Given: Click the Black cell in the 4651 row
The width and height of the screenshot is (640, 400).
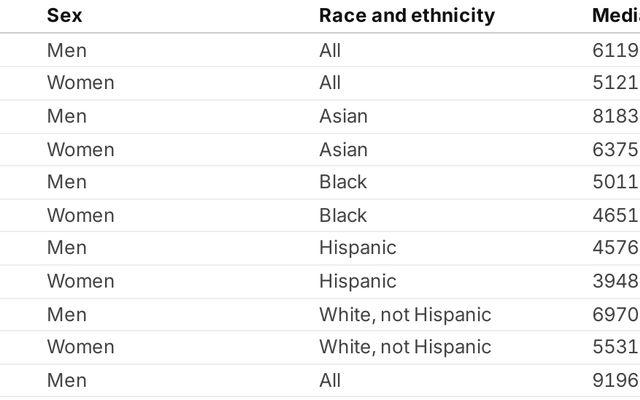Looking at the screenshot, I should (x=343, y=215).
